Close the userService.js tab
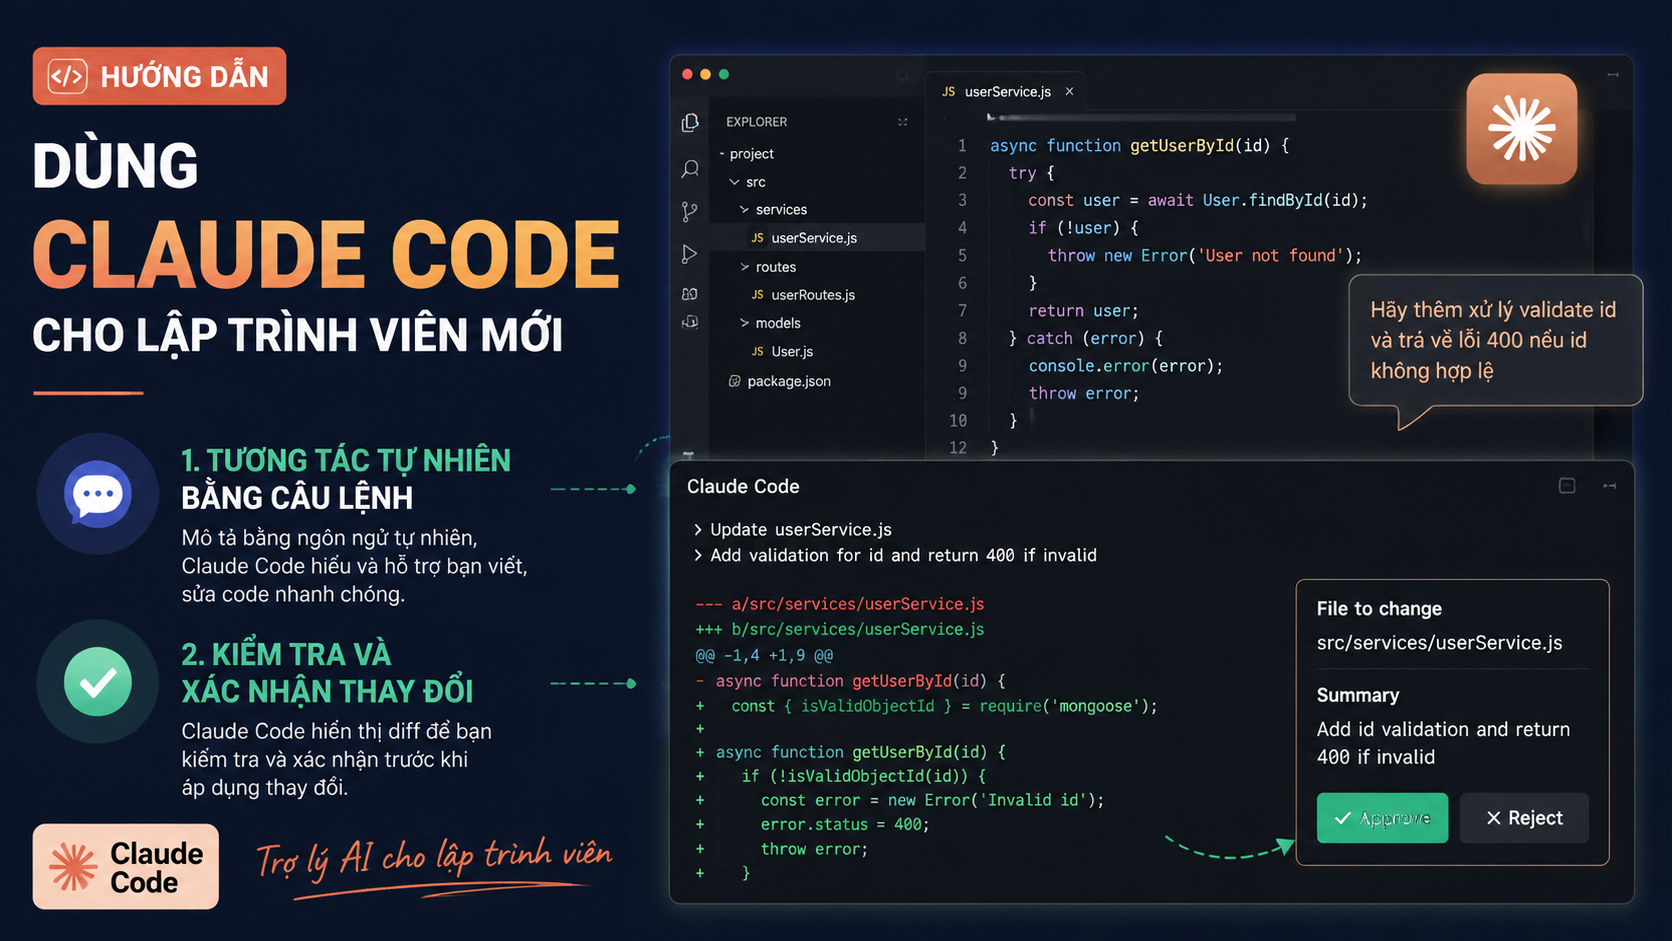The width and height of the screenshot is (1672, 941). coord(1069,91)
